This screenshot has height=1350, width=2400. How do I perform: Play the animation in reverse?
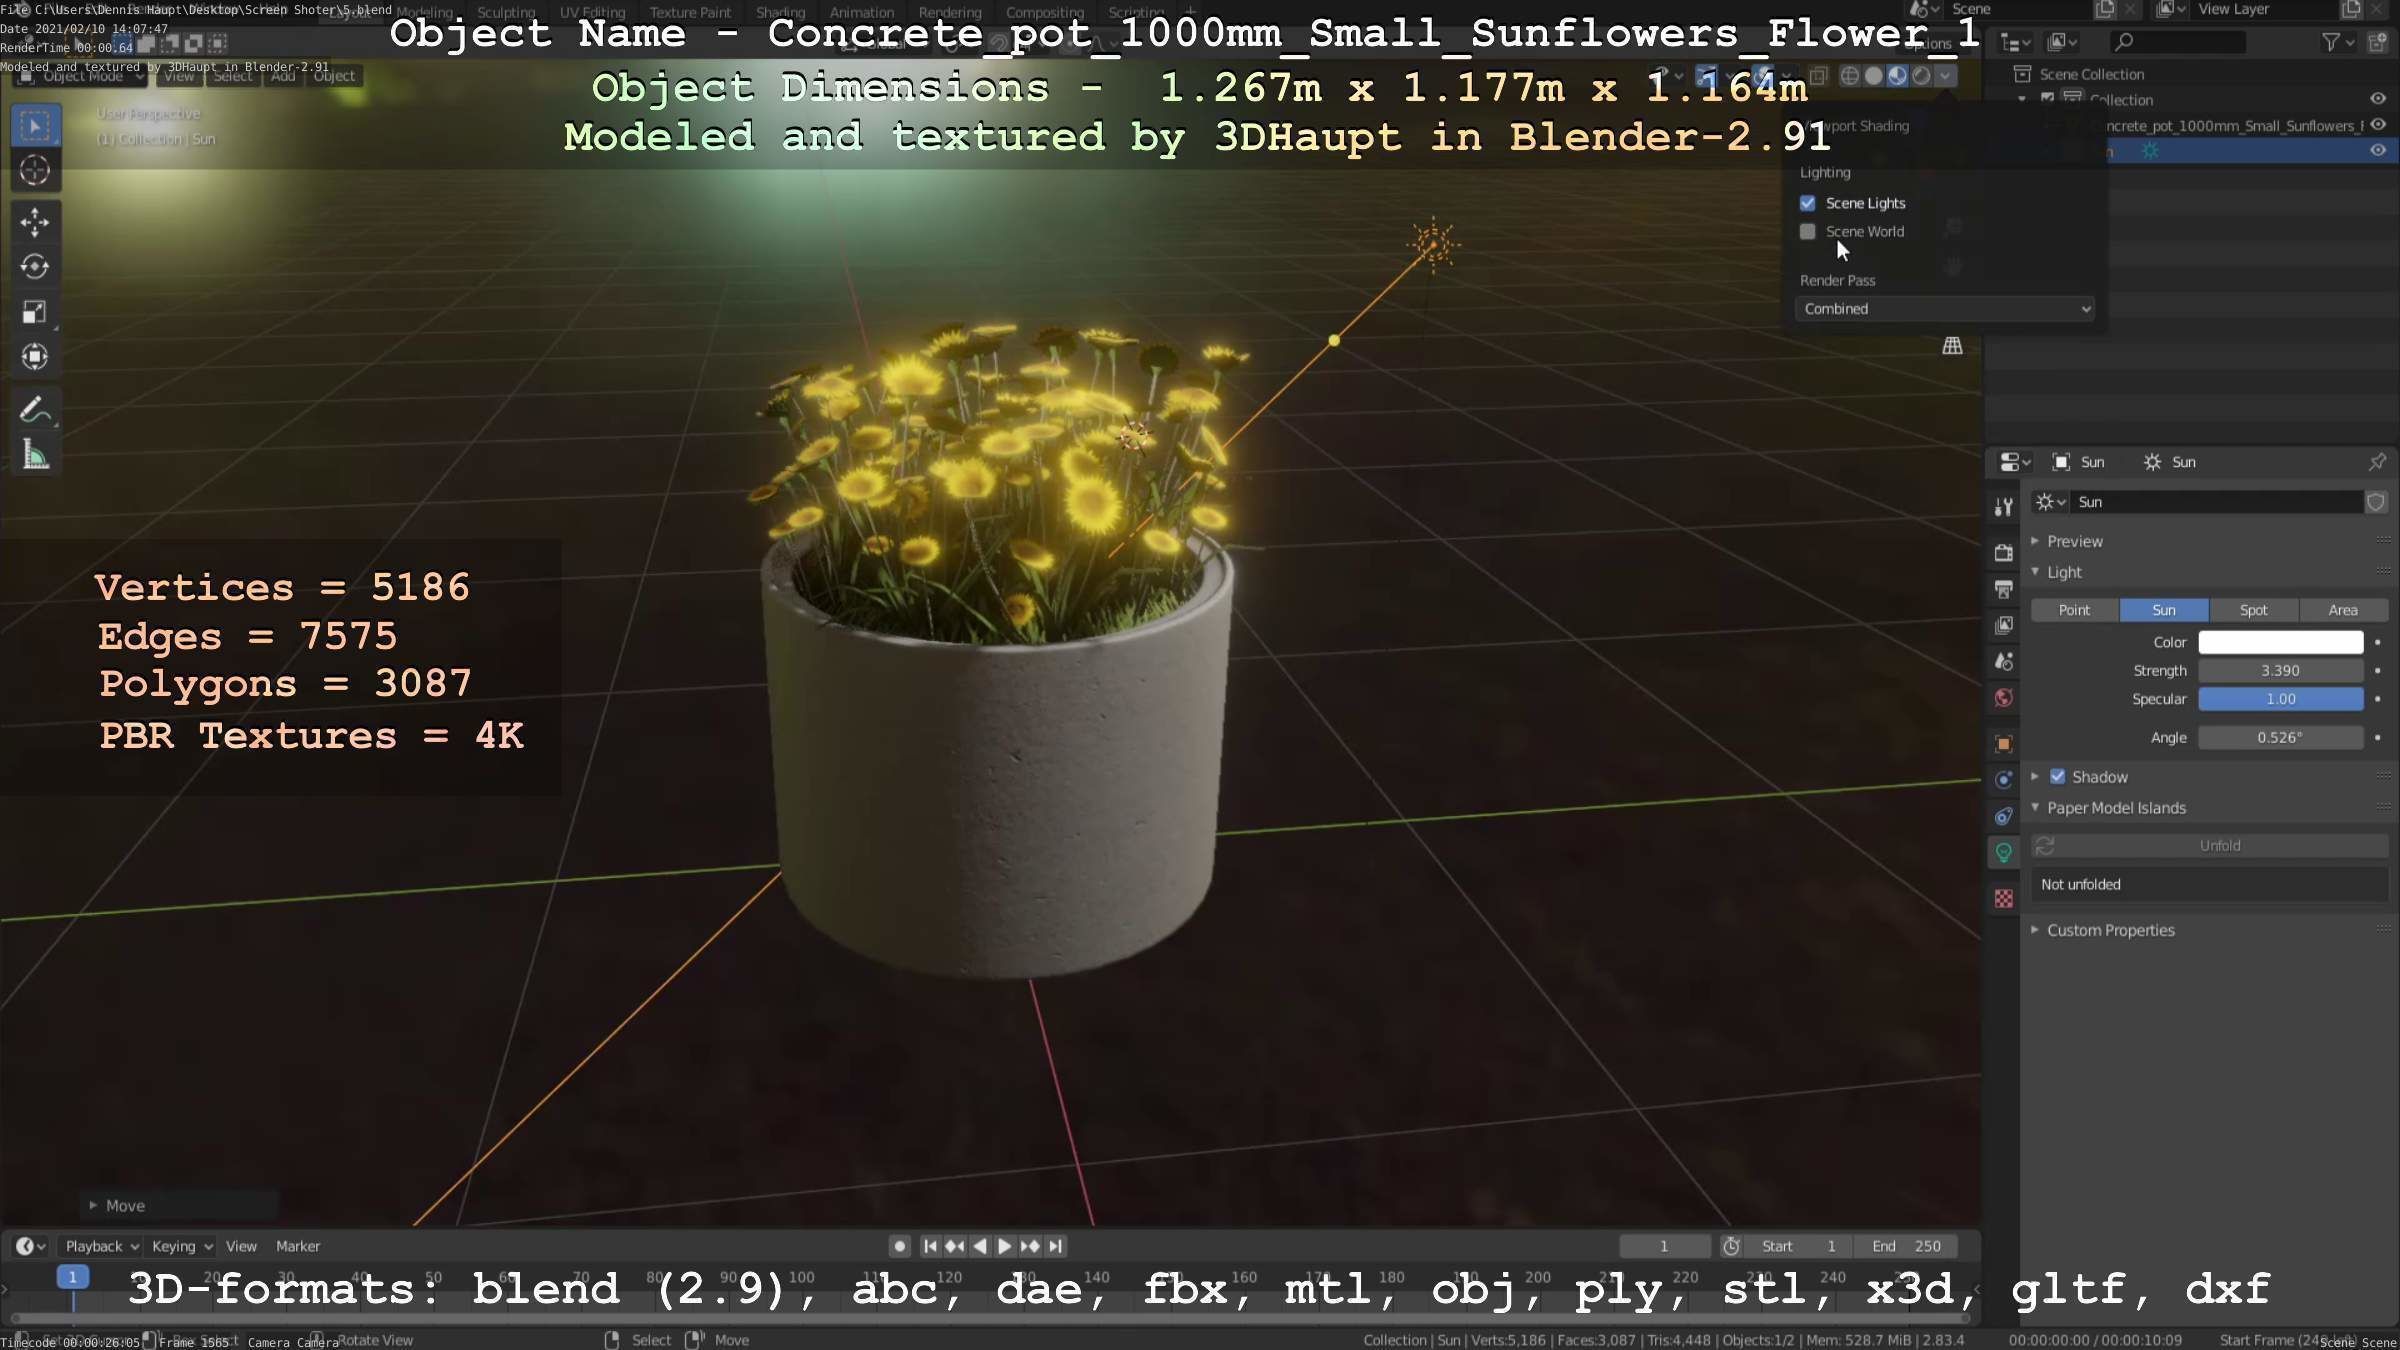(x=980, y=1246)
